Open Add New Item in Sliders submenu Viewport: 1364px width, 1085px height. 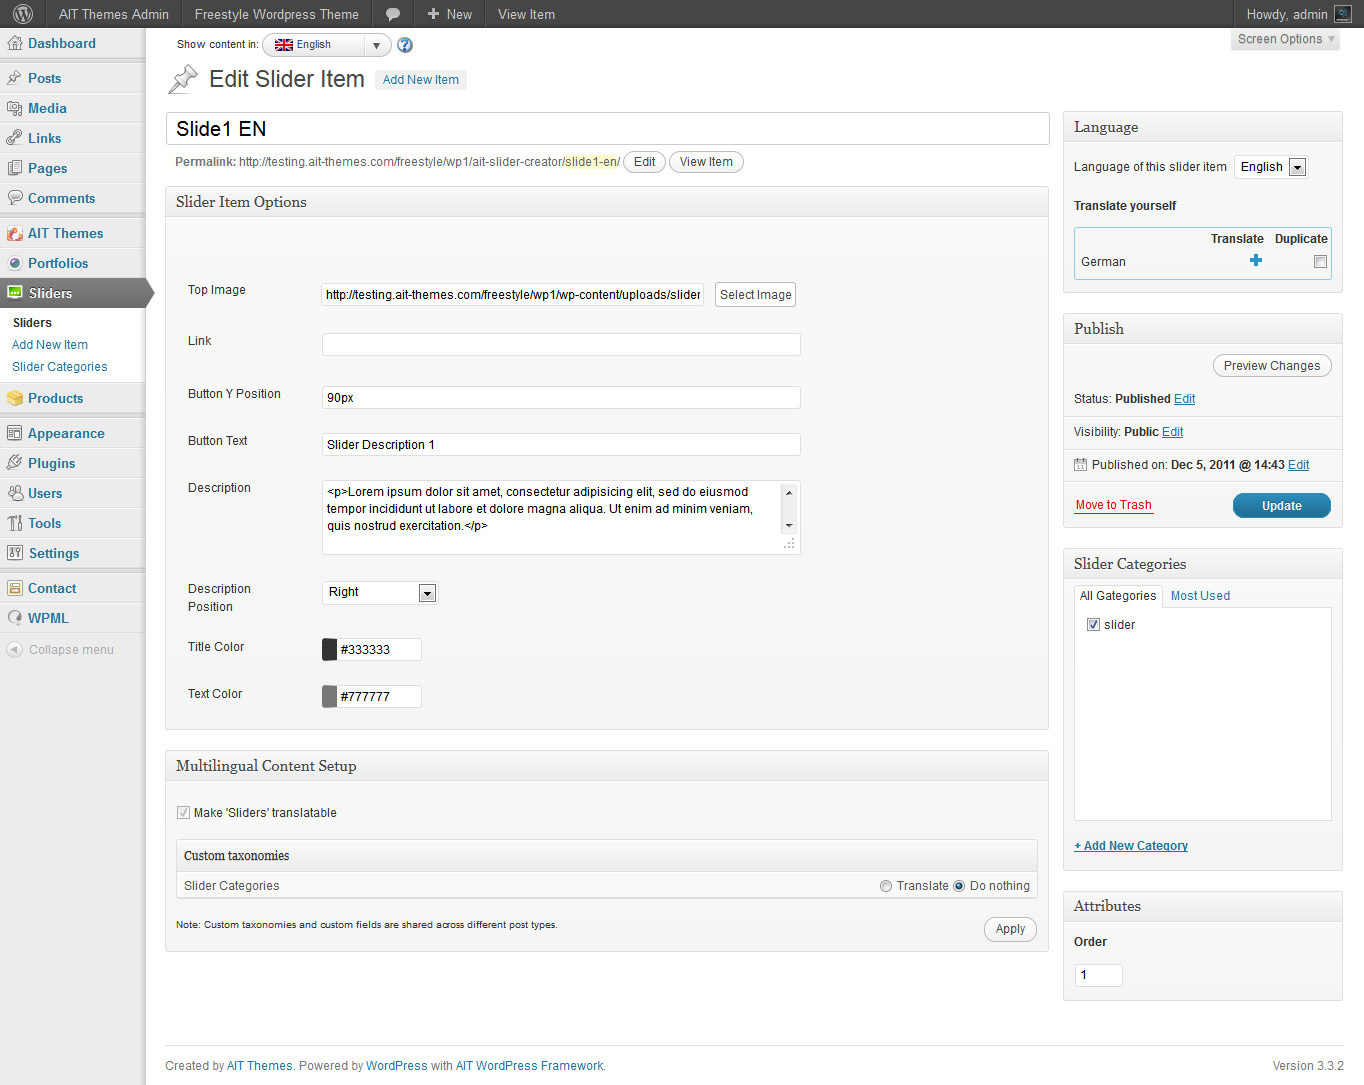click(50, 345)
